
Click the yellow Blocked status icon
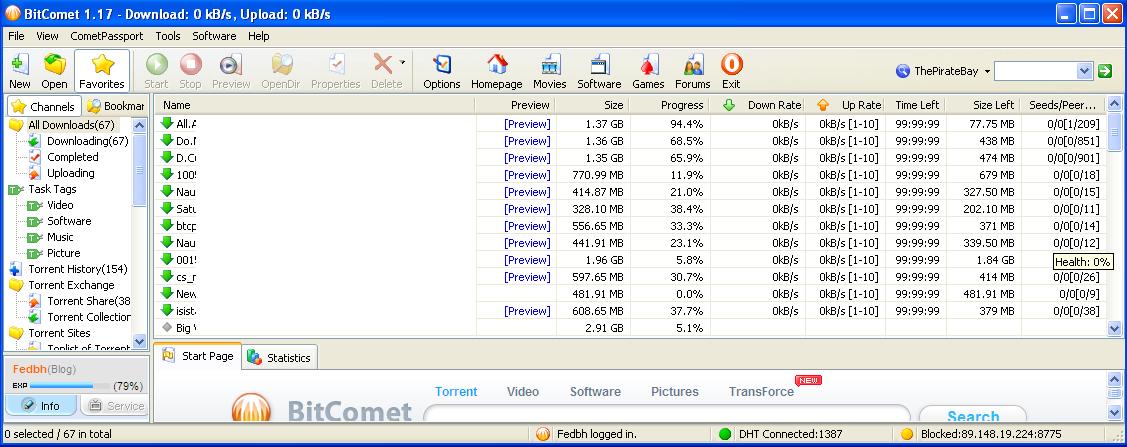coord(906,434)
